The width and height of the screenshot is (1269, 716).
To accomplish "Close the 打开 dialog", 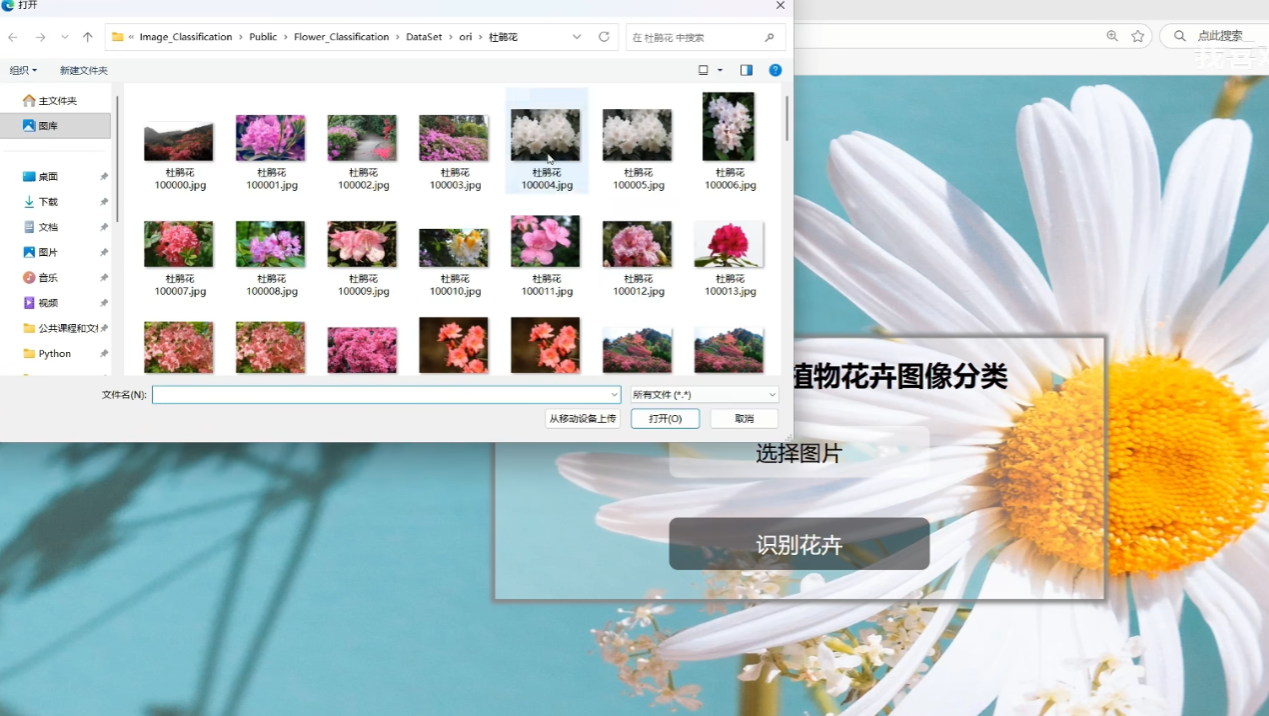I will coord(780,6).
